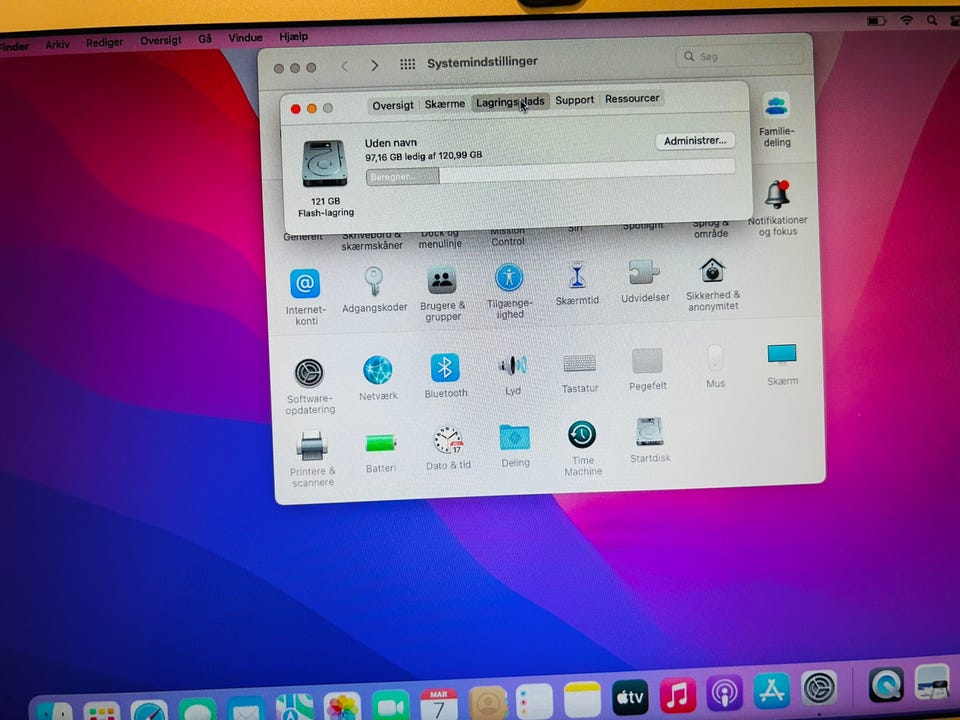960x720 pixels.
Task: Click the Administrer... button
Action: [695, 141]
